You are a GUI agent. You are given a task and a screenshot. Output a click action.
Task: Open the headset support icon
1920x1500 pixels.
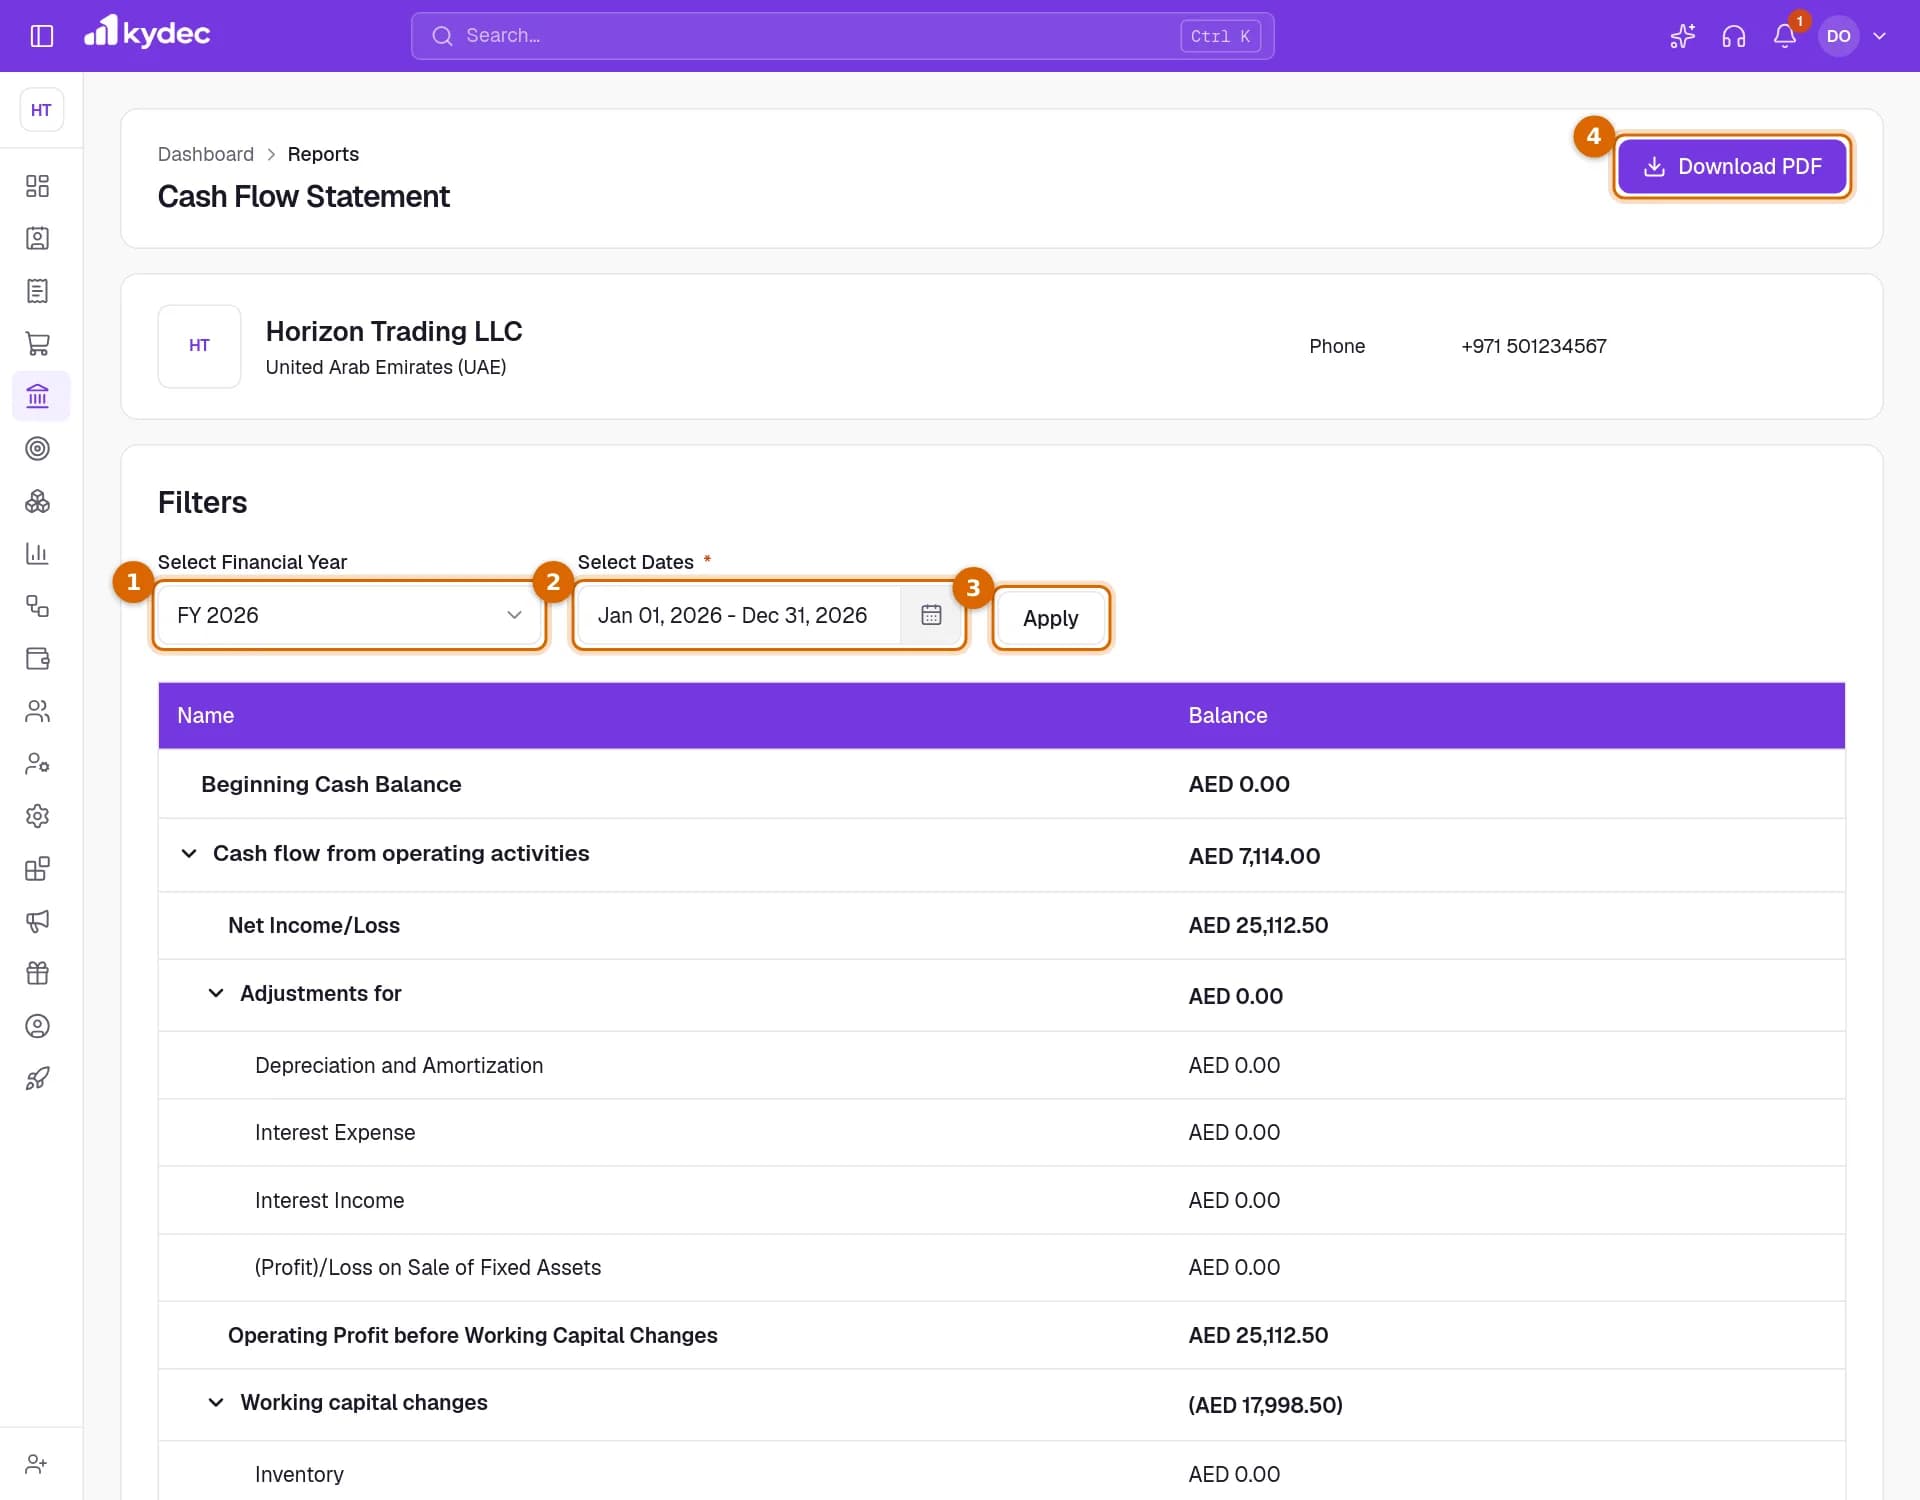[1733, 36]
